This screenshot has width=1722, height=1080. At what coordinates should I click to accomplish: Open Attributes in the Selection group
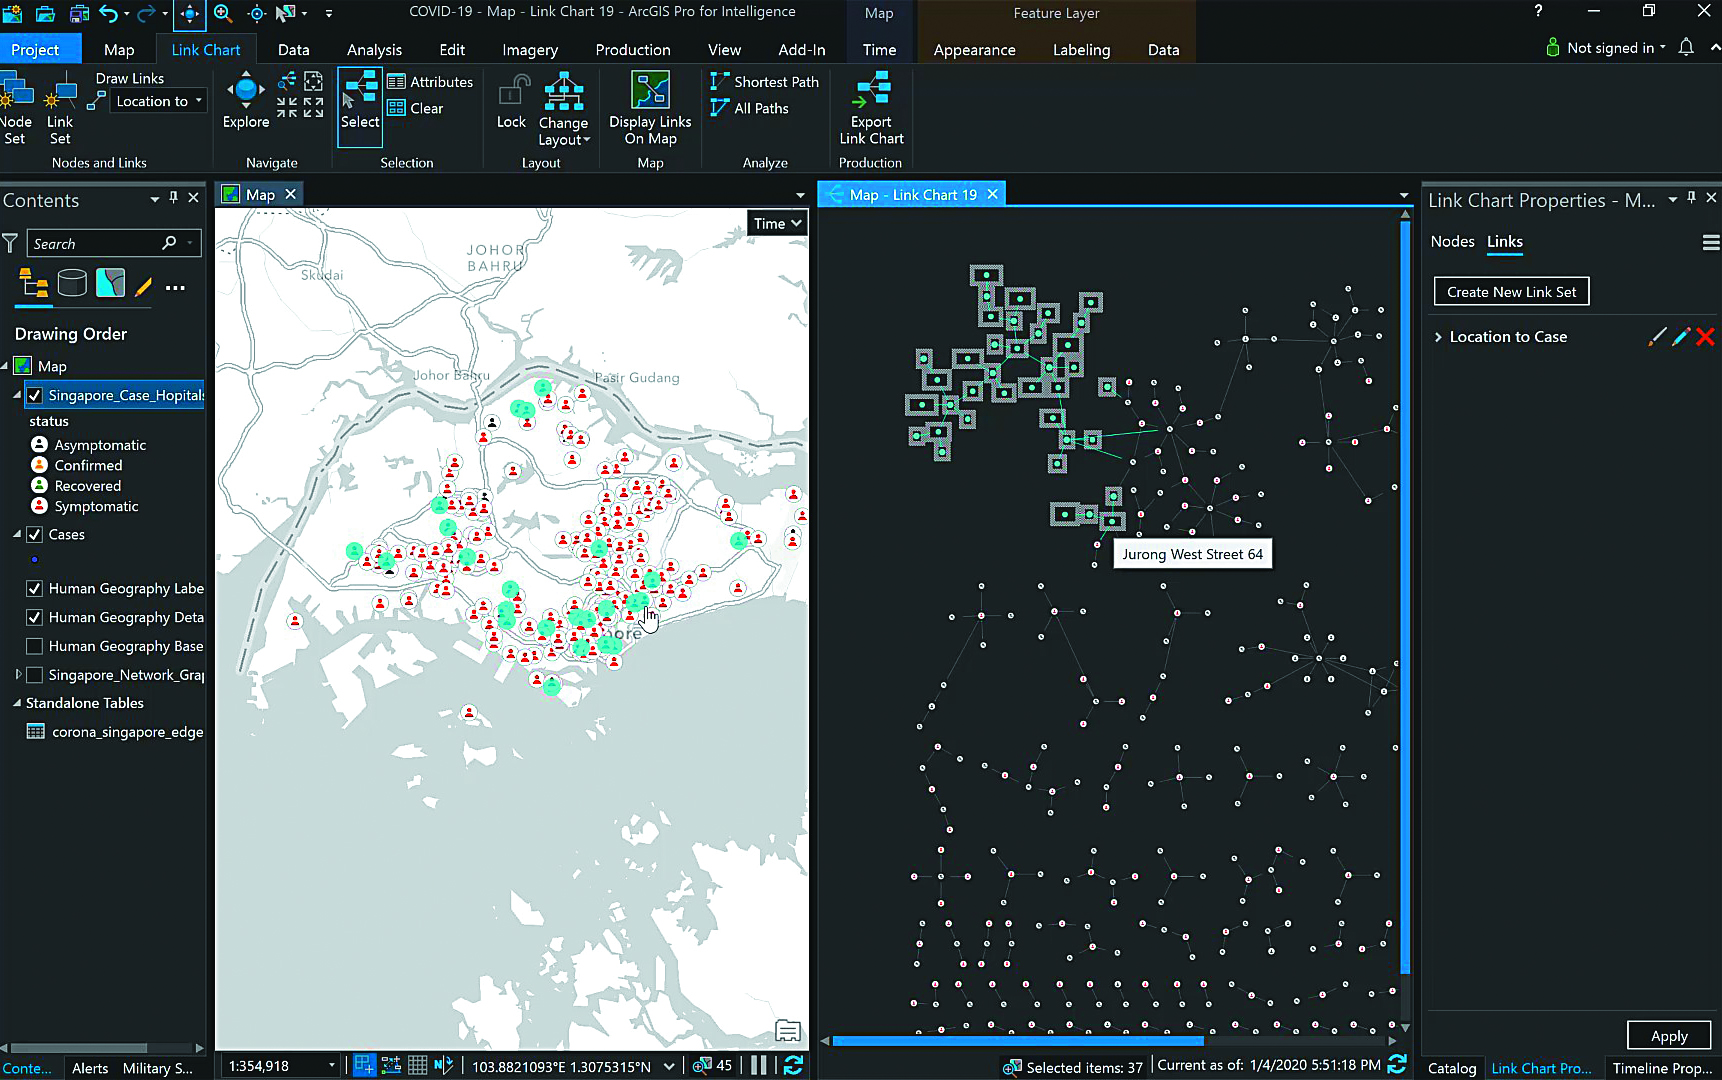tap(430, 82)
